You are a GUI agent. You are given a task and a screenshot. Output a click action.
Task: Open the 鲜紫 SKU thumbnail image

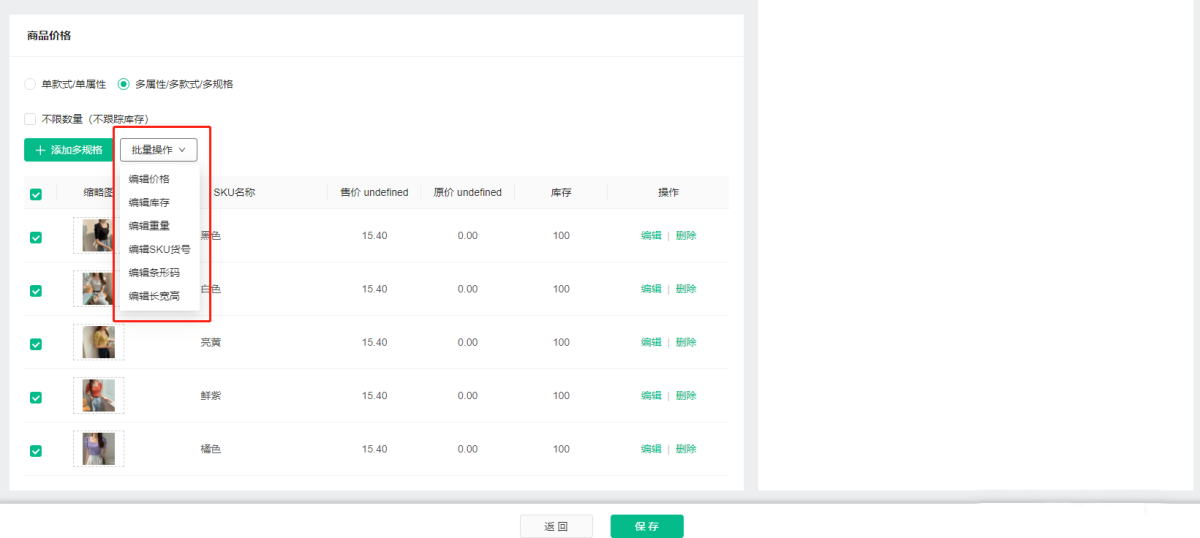(x=98, y=396)
